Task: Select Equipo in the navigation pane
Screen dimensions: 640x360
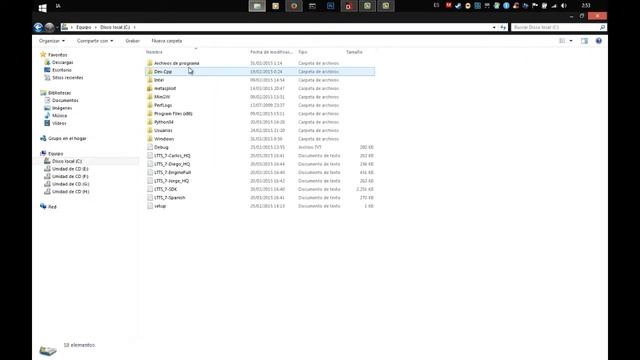Action: [x=56, y=154]
